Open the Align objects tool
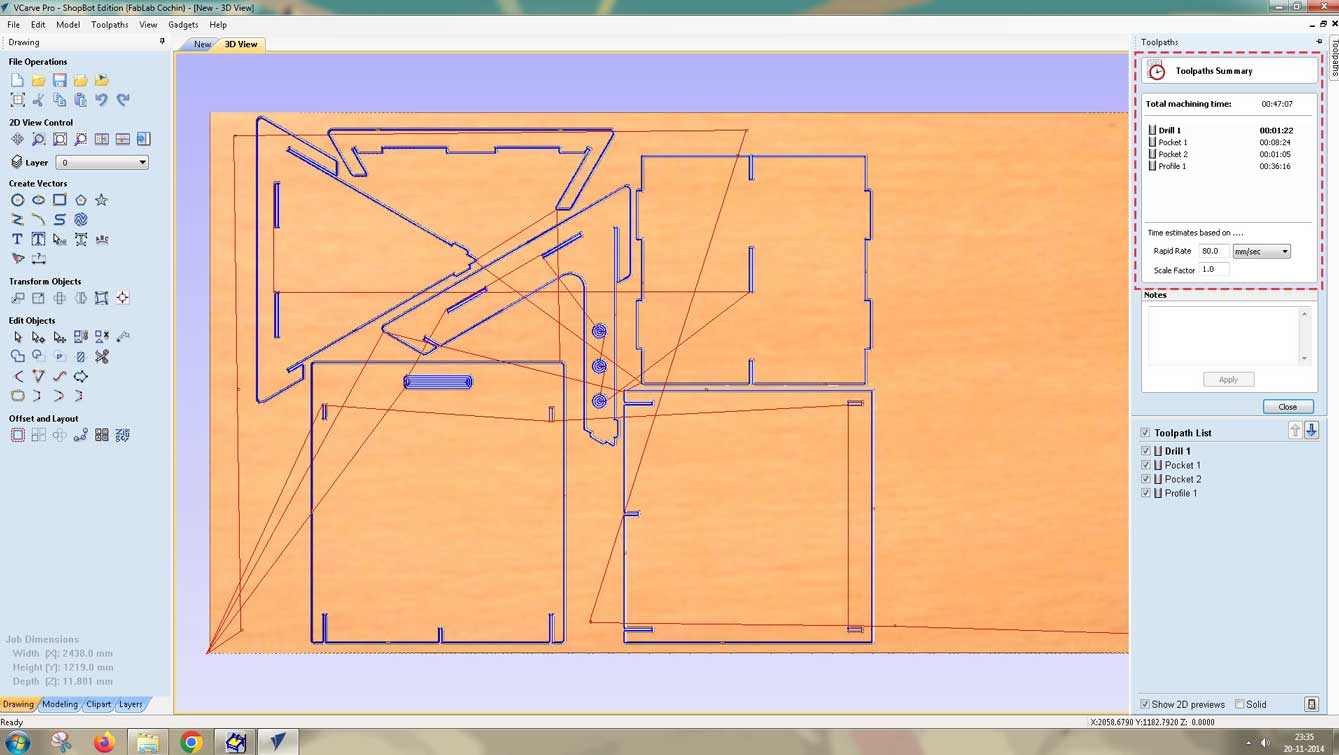Screen dimensions: 1339x755 122,298
